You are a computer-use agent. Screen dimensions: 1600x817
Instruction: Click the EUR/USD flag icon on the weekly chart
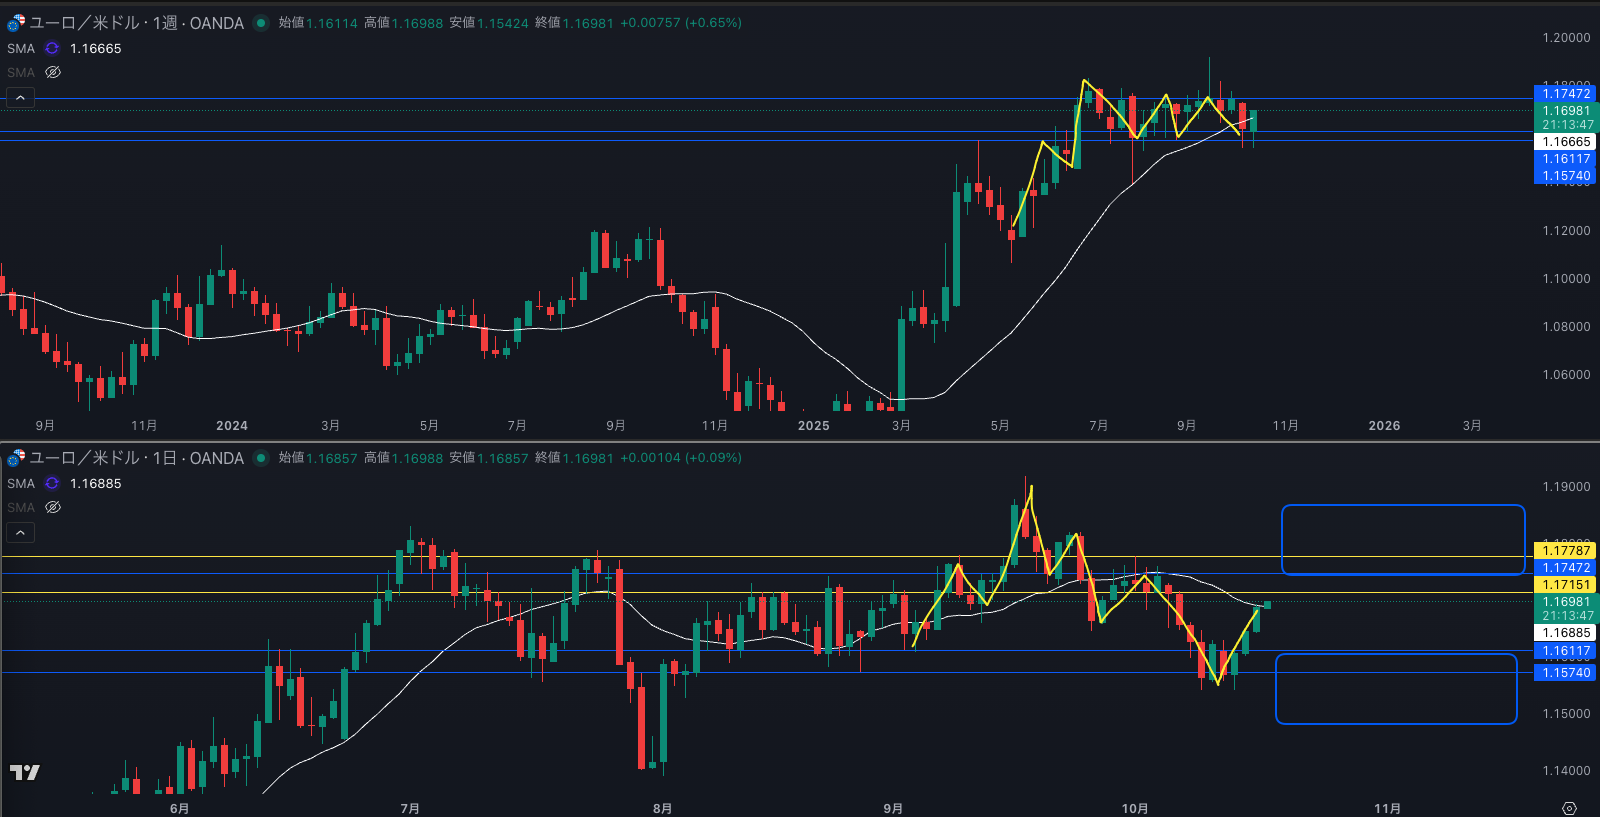[x=16, y=23]
